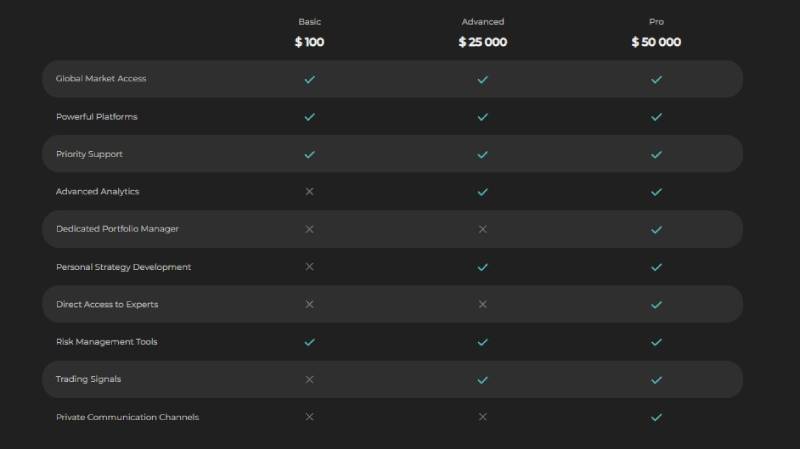This screenshot has width=800, height=449.
Task: Click the Trading Signals feature label
Action: coord(88,379)
